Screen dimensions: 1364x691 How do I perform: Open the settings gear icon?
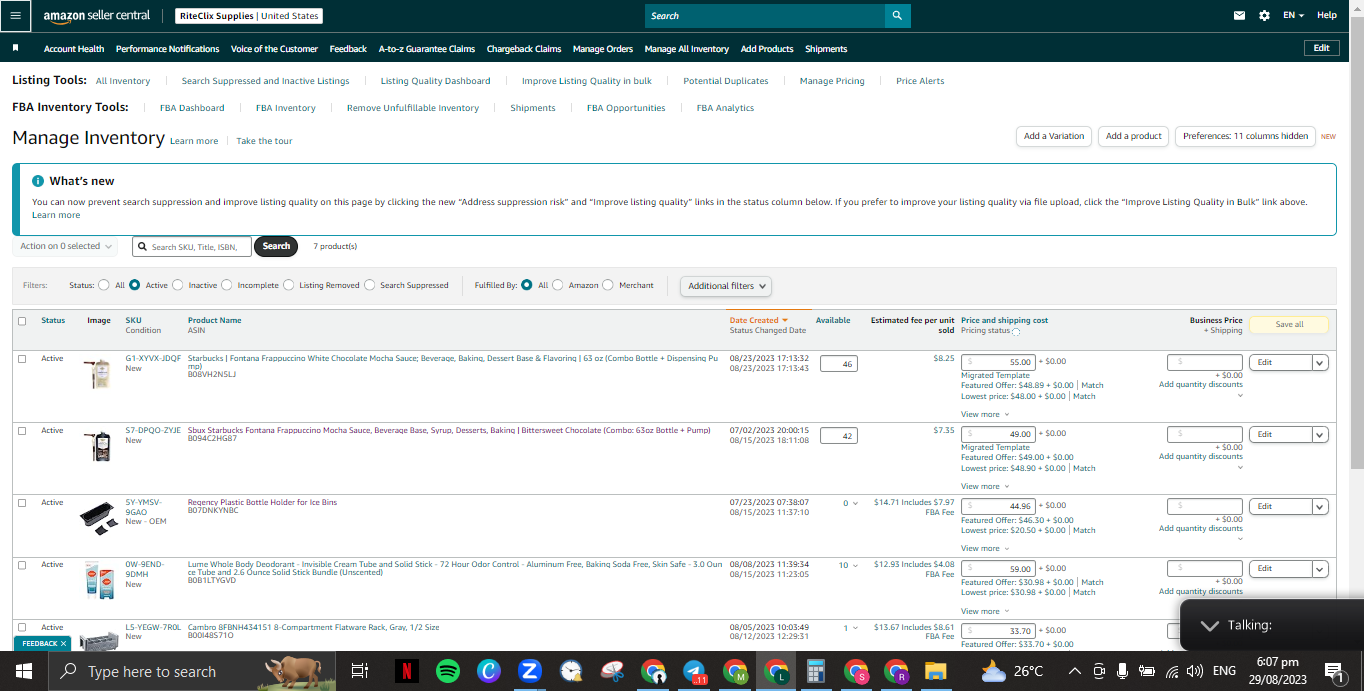(x=1264, y=16)
